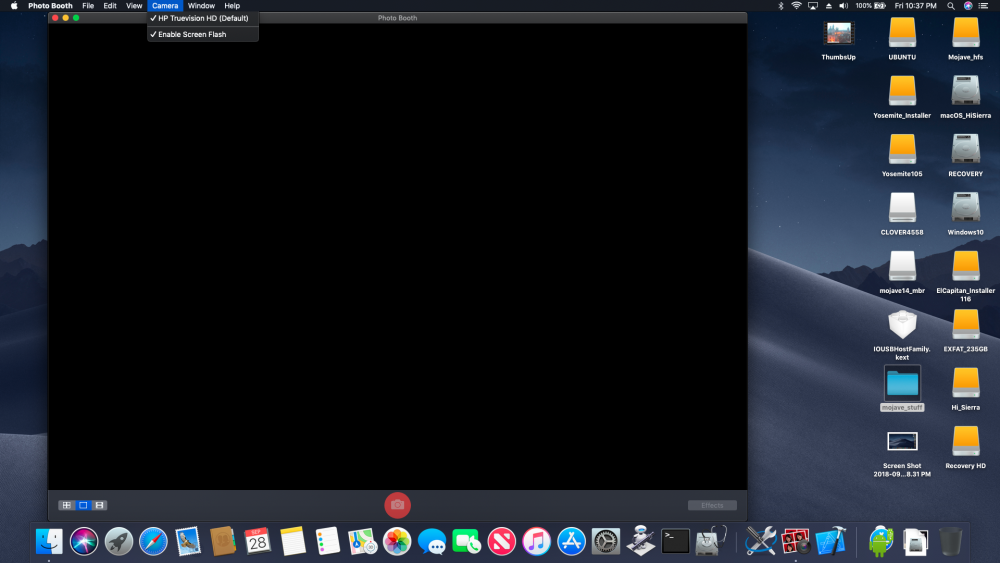Open Finder from the Dock
Viewport: 1000px width, 563px height.
[49, 541]
